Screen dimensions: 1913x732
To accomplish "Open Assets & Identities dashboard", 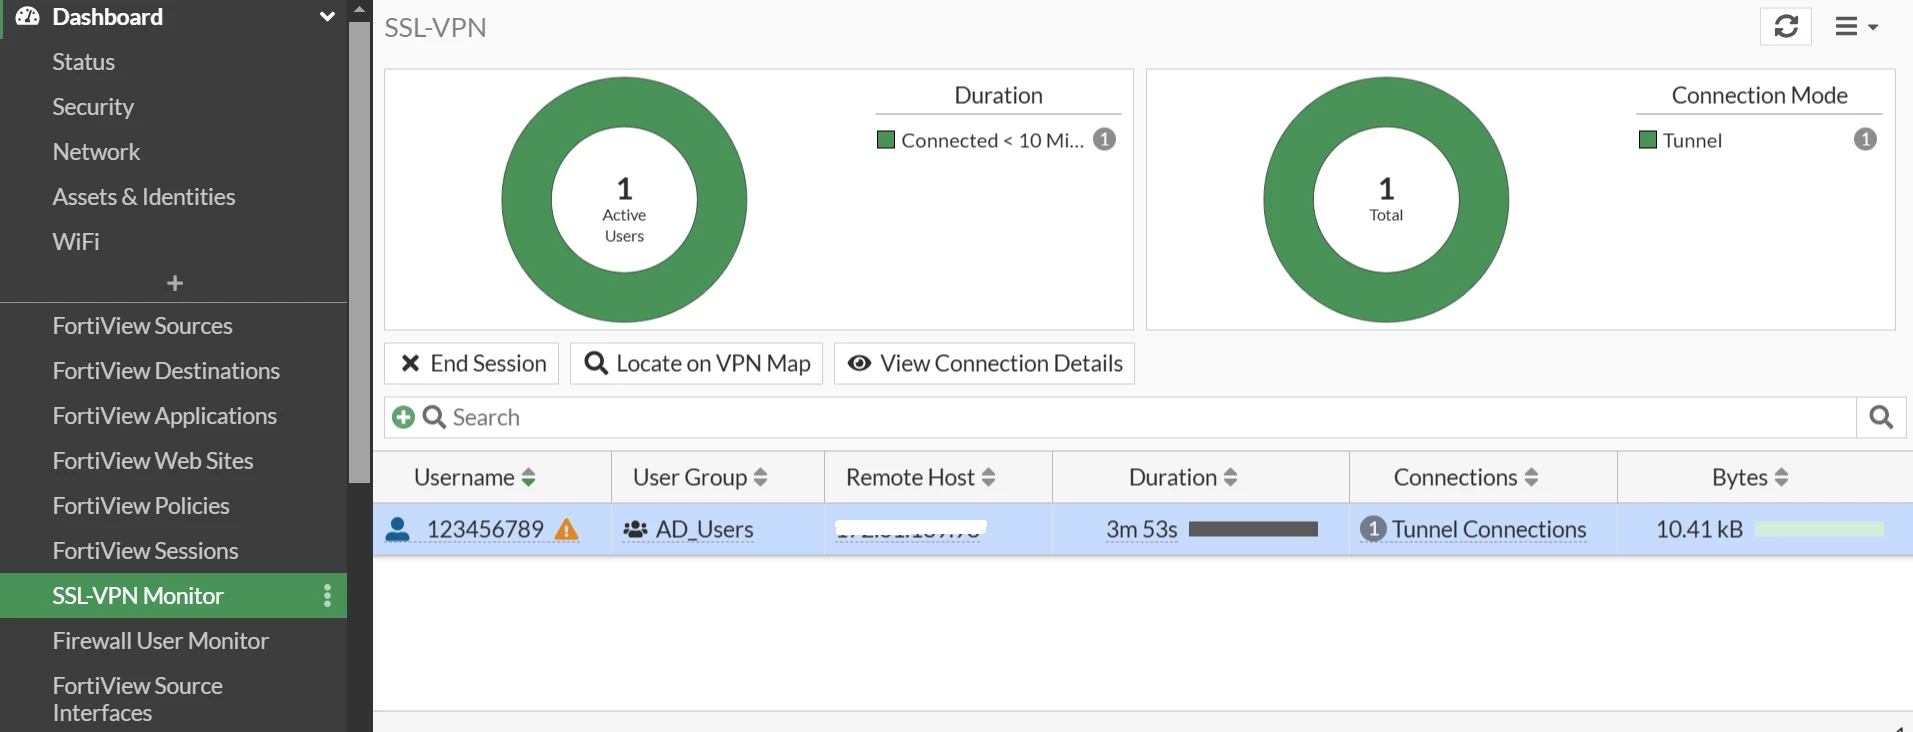I will 144,197.
